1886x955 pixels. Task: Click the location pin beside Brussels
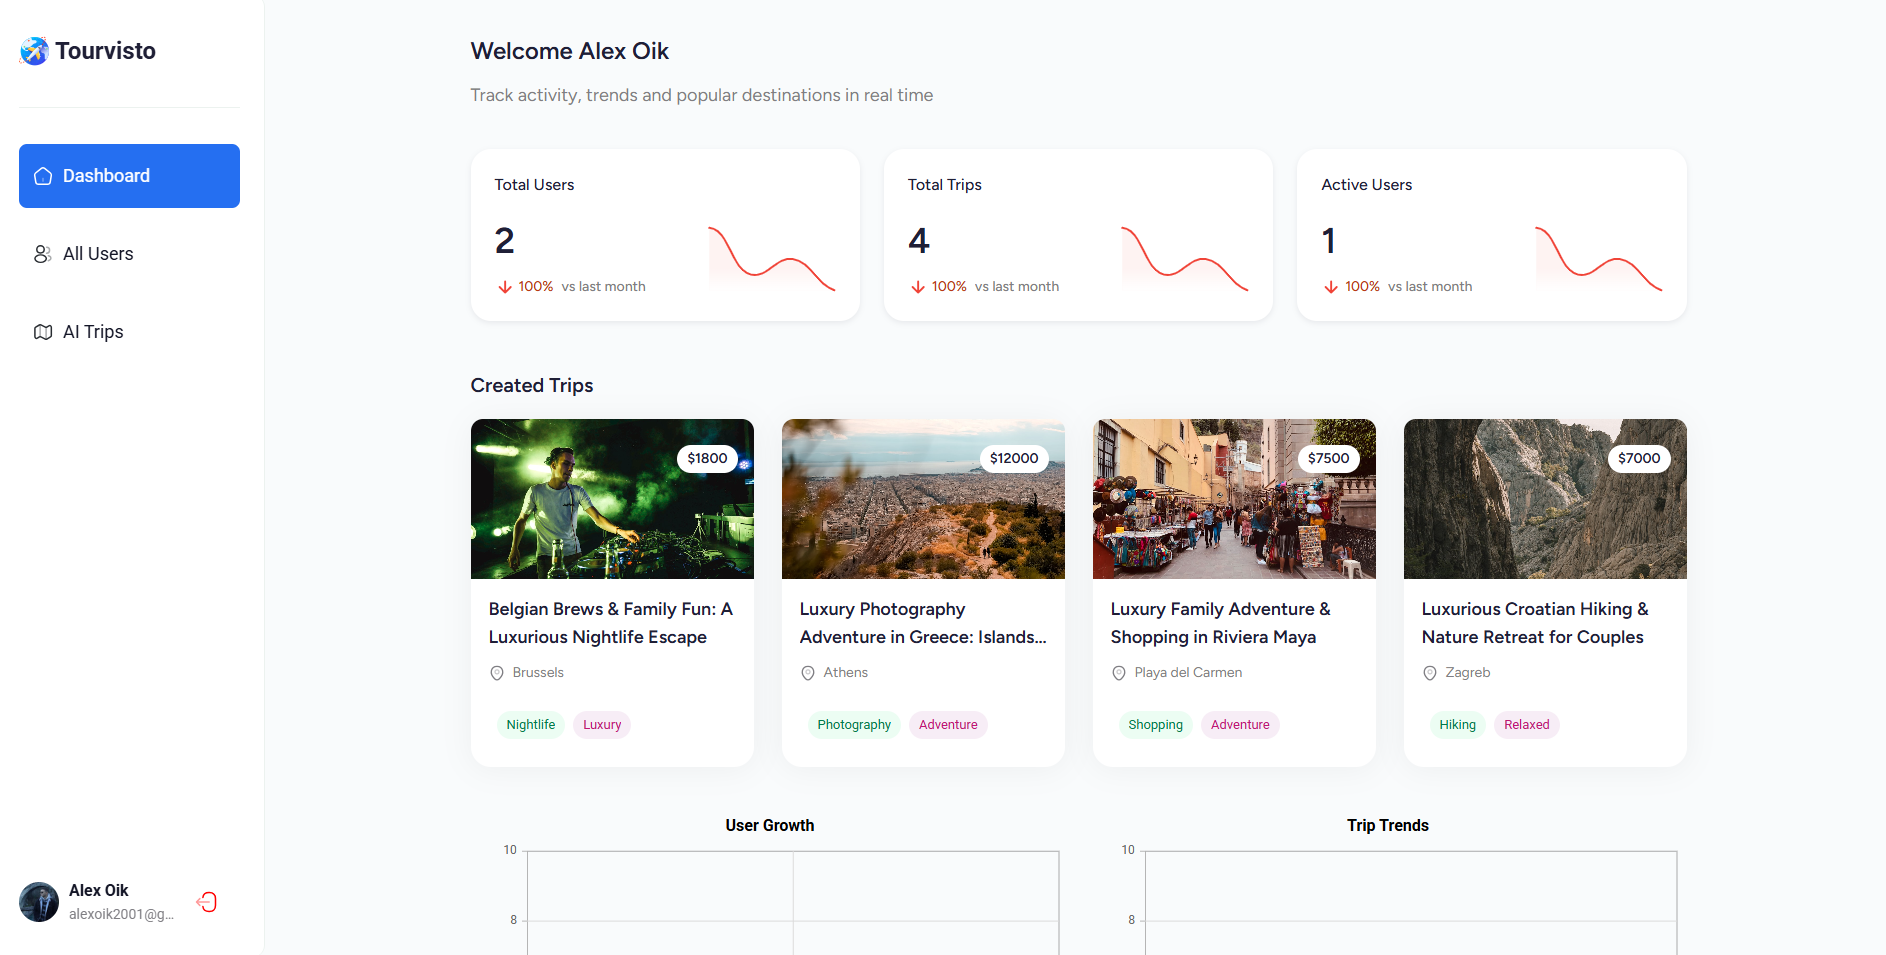pyautogui.click(x=497, y=673)
